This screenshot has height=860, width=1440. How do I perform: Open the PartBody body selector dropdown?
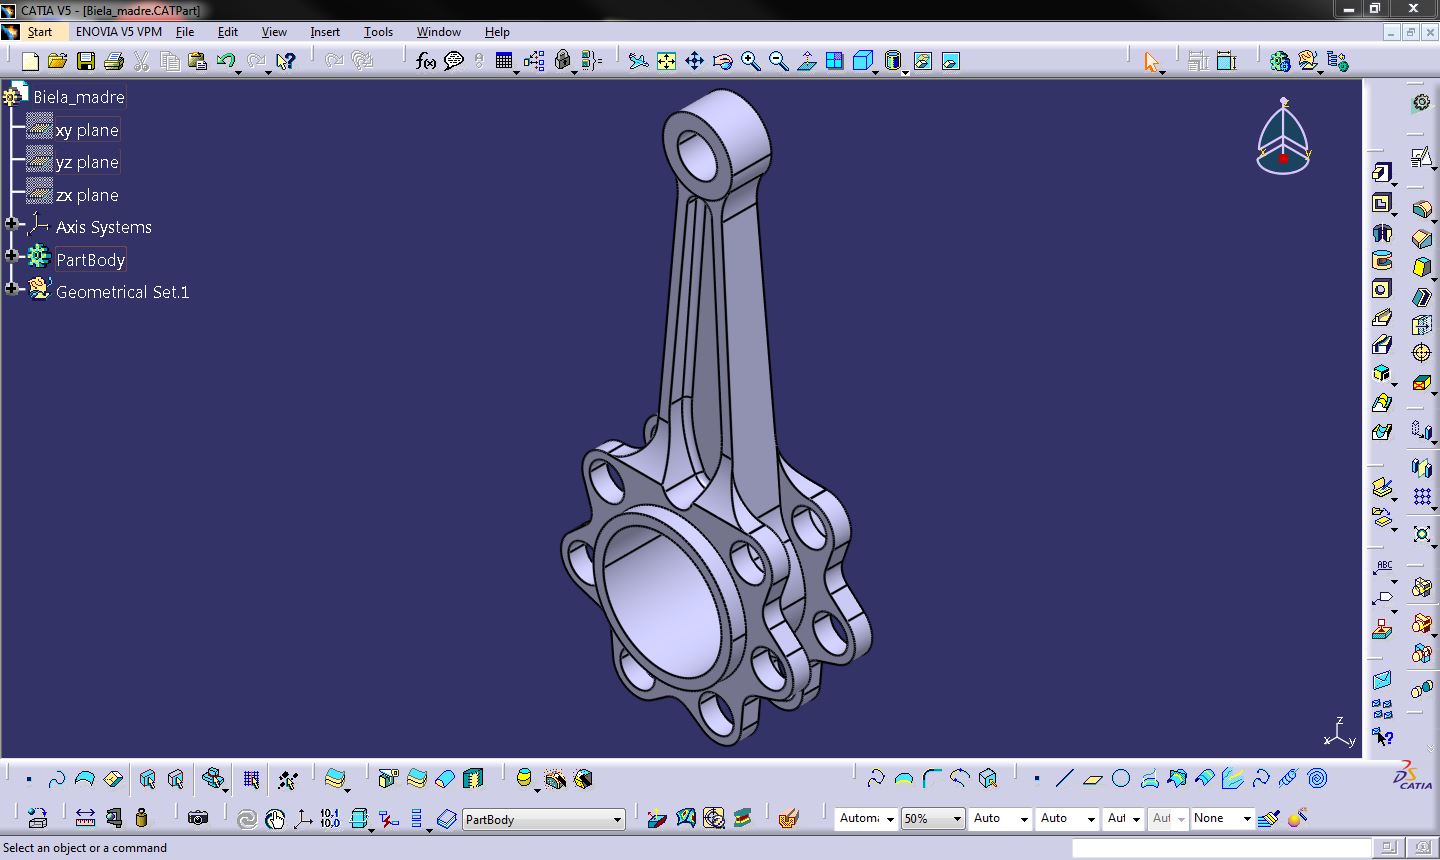coord(618,819)
